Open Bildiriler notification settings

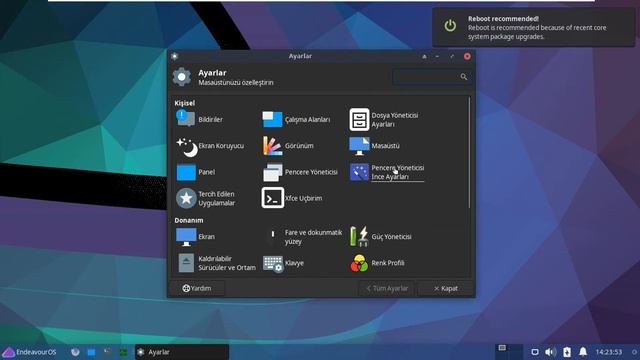200,119
